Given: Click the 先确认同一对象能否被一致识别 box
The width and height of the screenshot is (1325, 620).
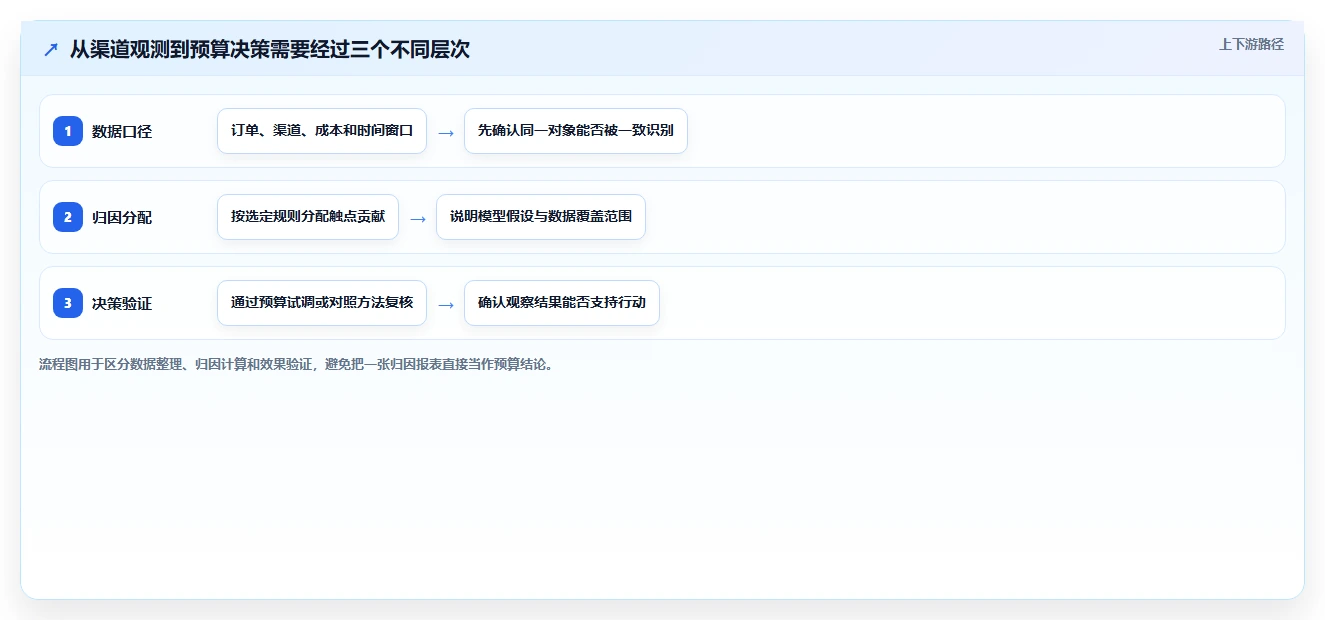Looking at the screenshot, I should tap(576, 131).
